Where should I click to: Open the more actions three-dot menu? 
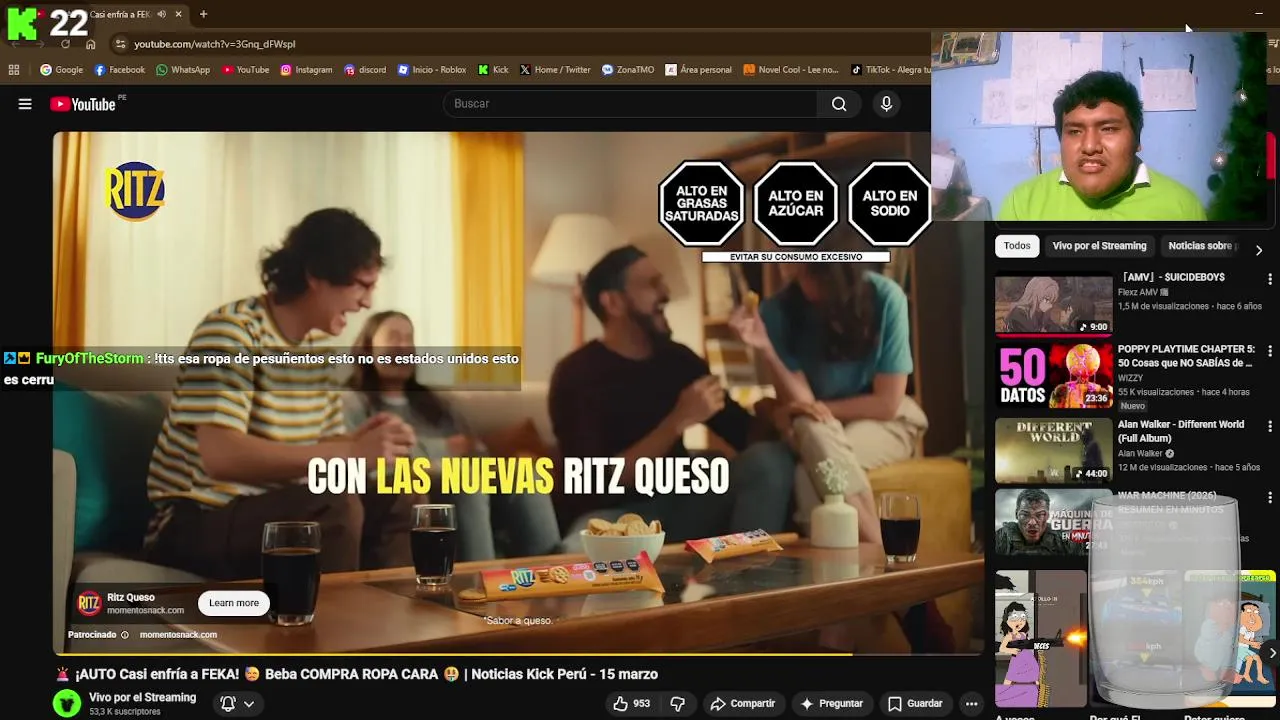[x=971, y=704]
